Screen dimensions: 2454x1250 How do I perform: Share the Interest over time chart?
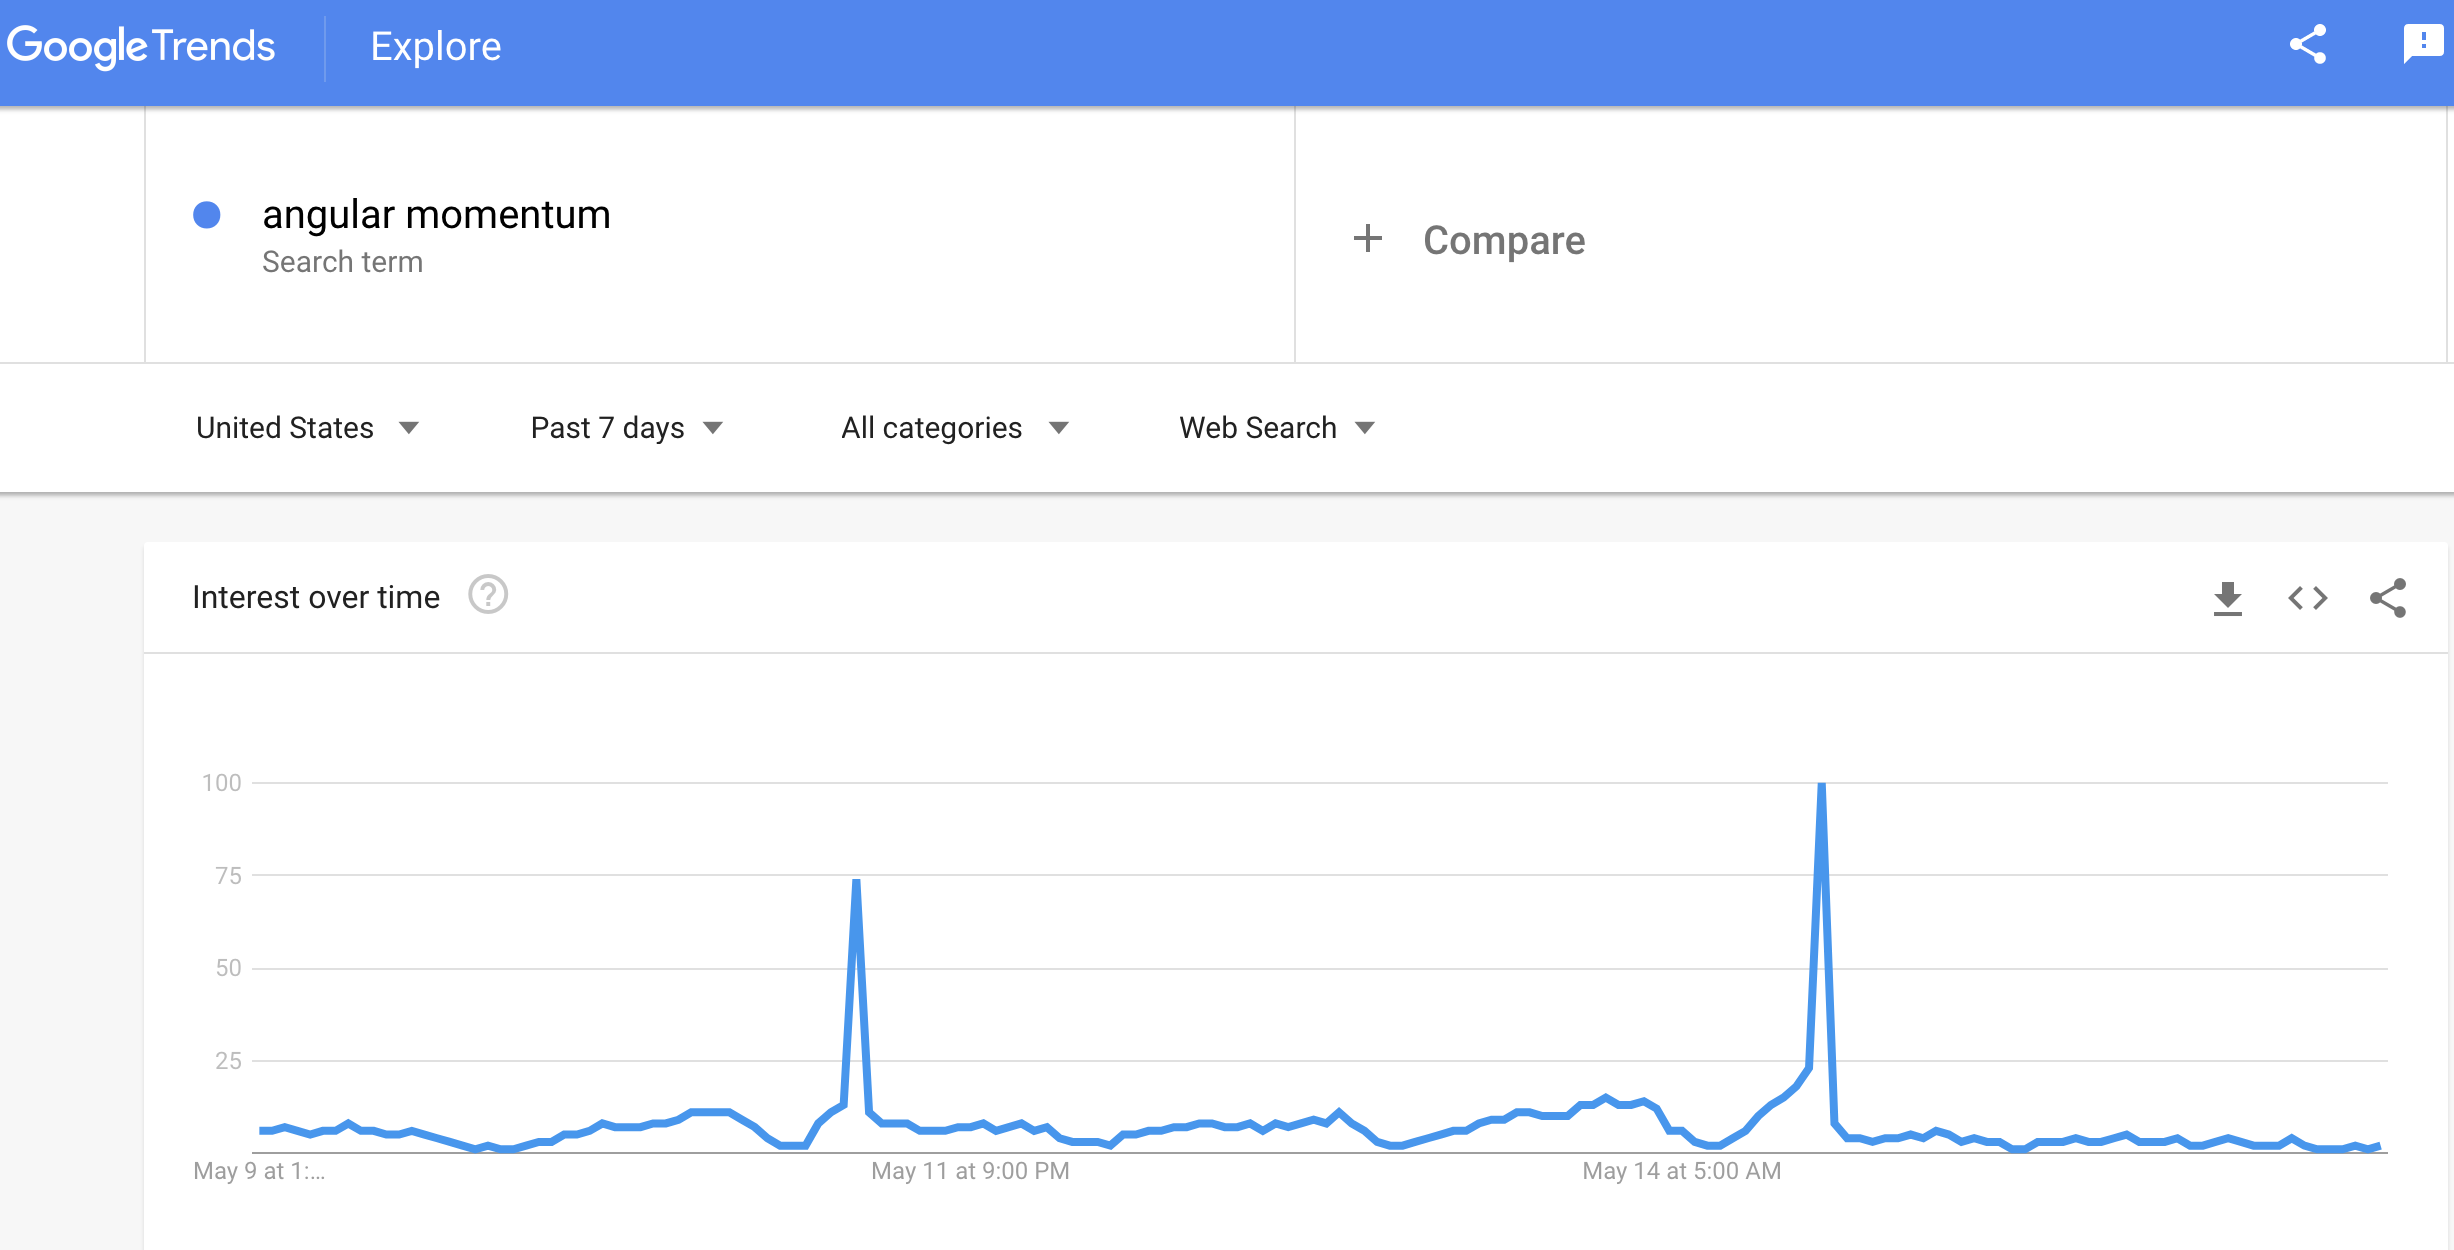click(2388, 598)
